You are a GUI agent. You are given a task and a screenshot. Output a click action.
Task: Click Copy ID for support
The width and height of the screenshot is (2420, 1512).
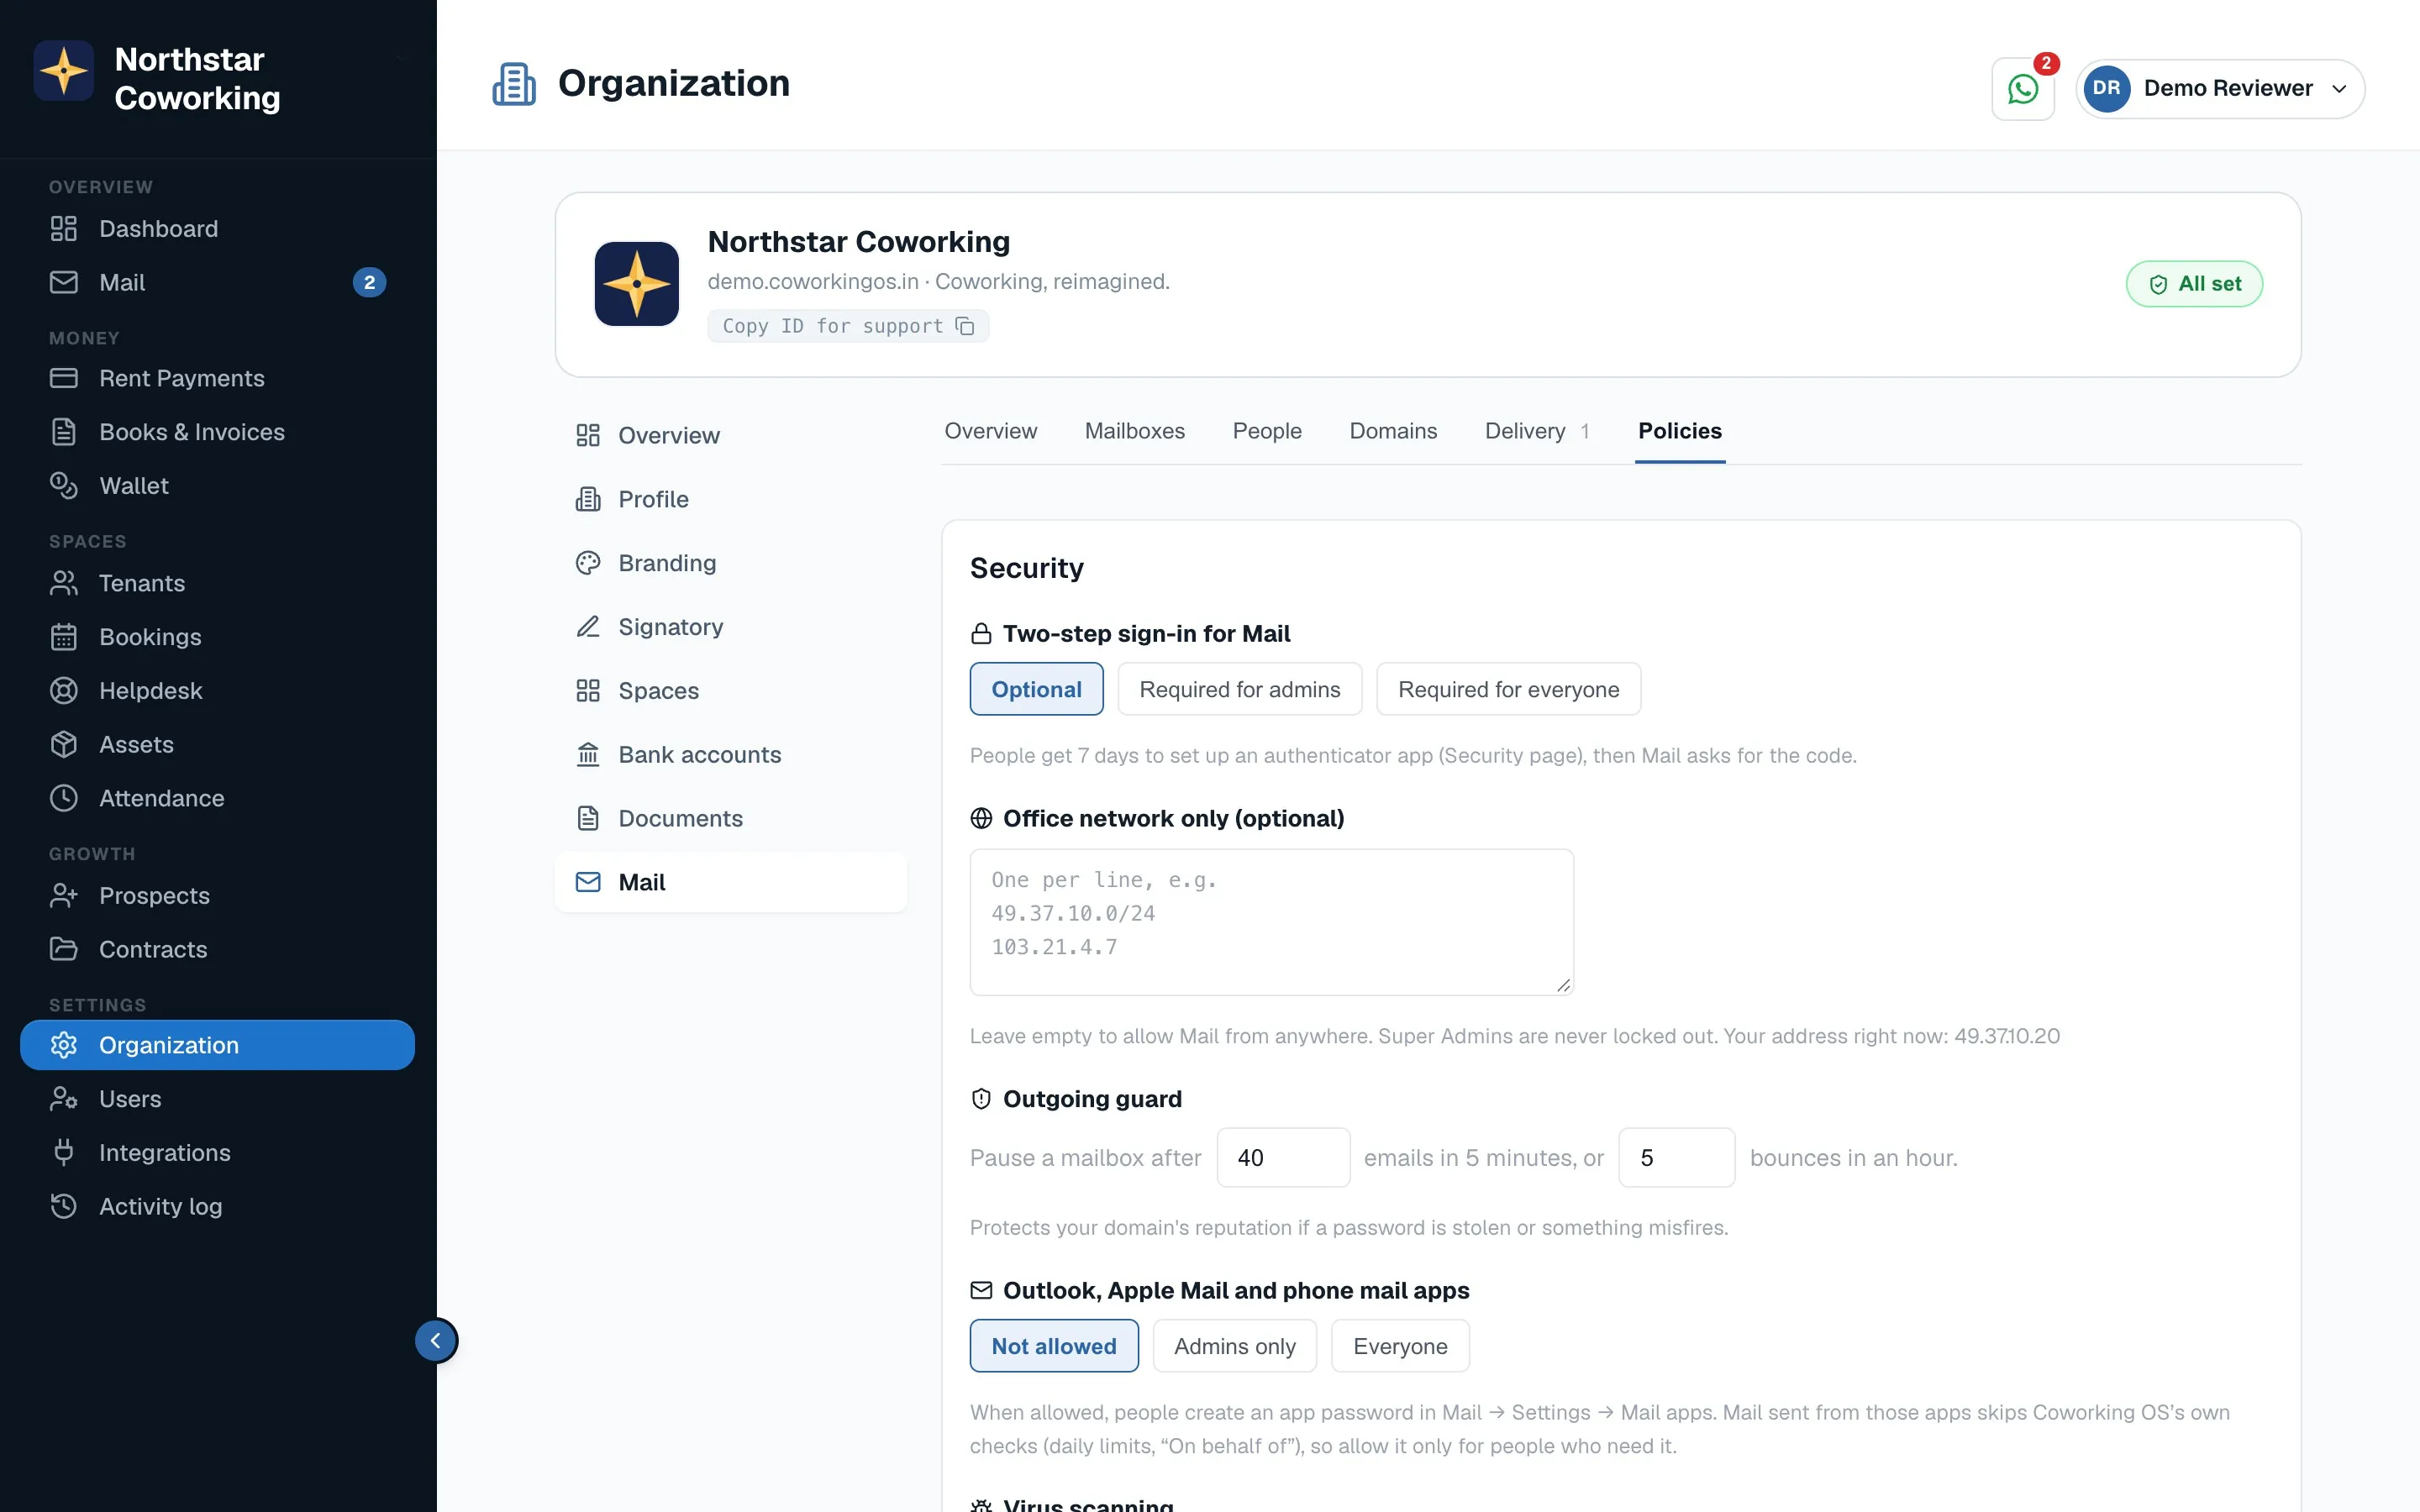point(848,326)
